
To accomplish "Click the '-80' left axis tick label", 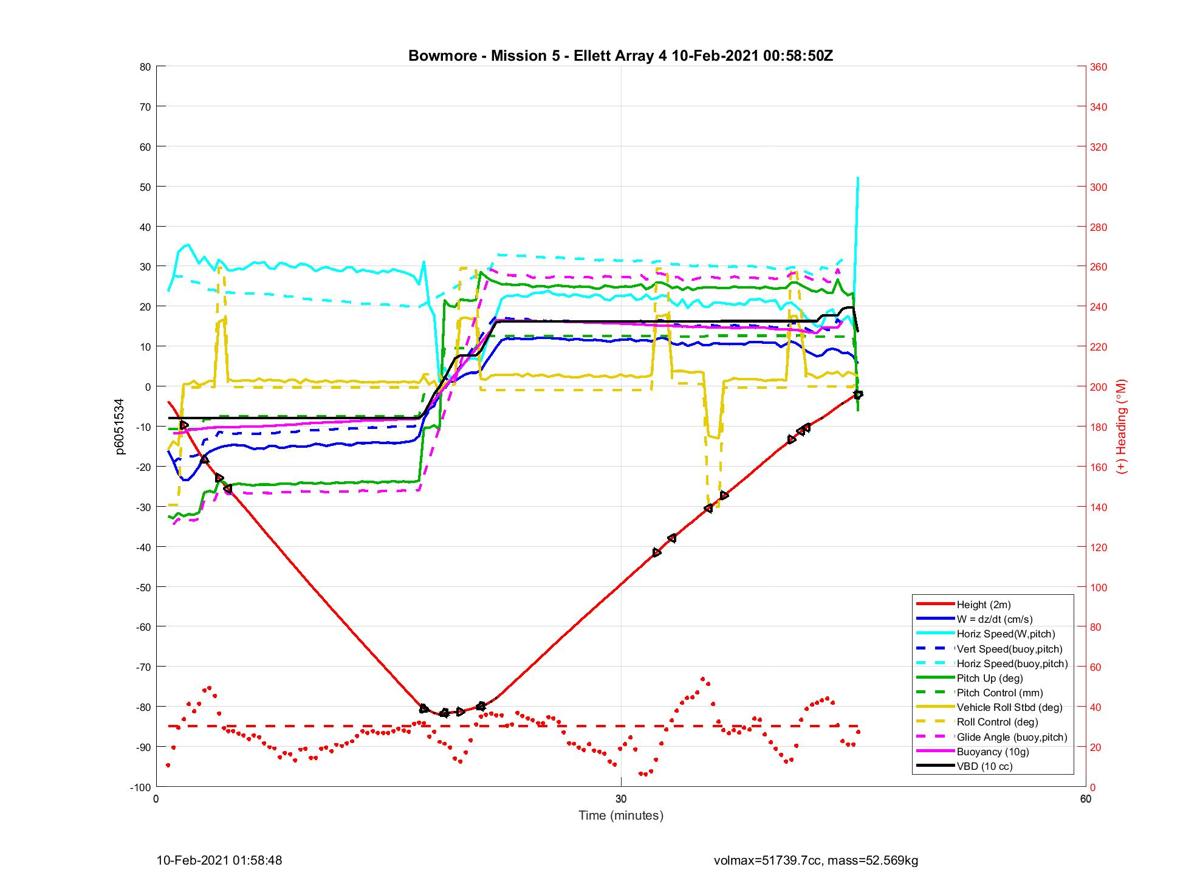I will point(142,707).
